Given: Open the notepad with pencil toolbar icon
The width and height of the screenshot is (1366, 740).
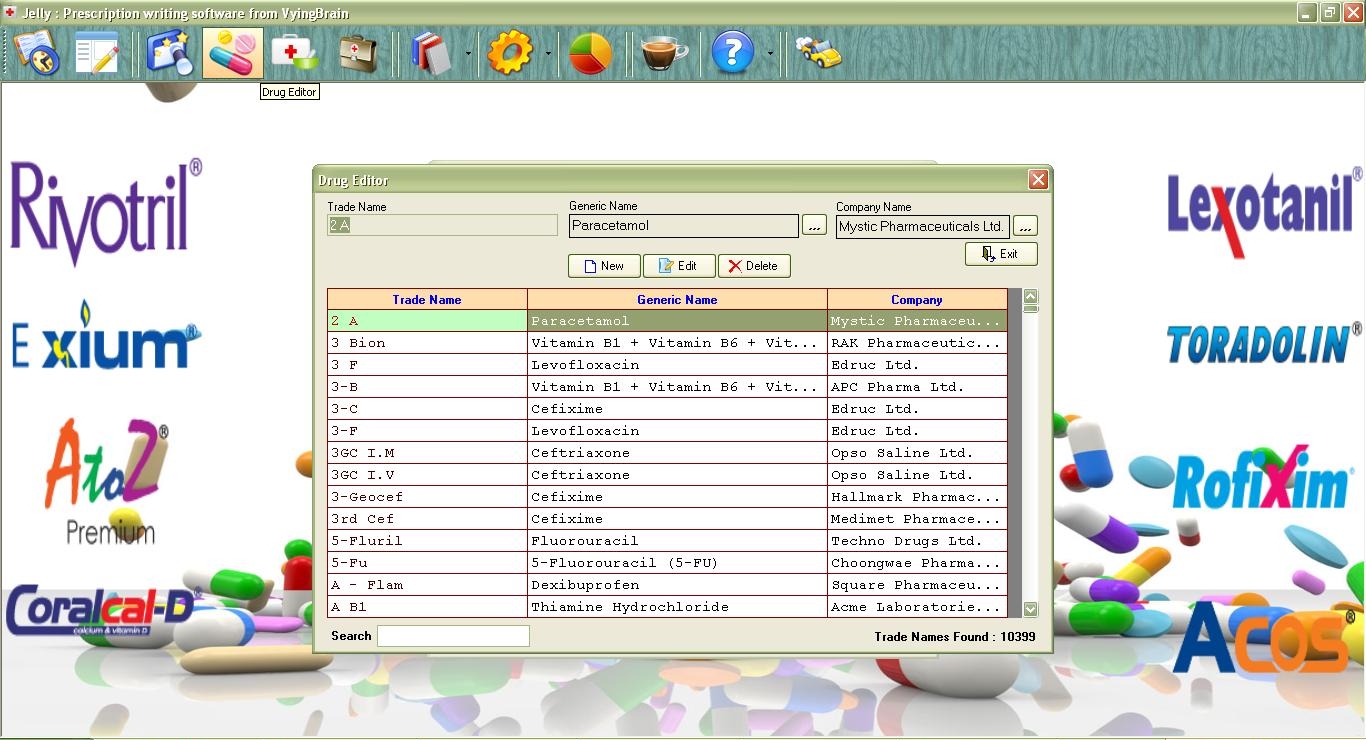Looking at the screenshot, I should click(97, 53).
